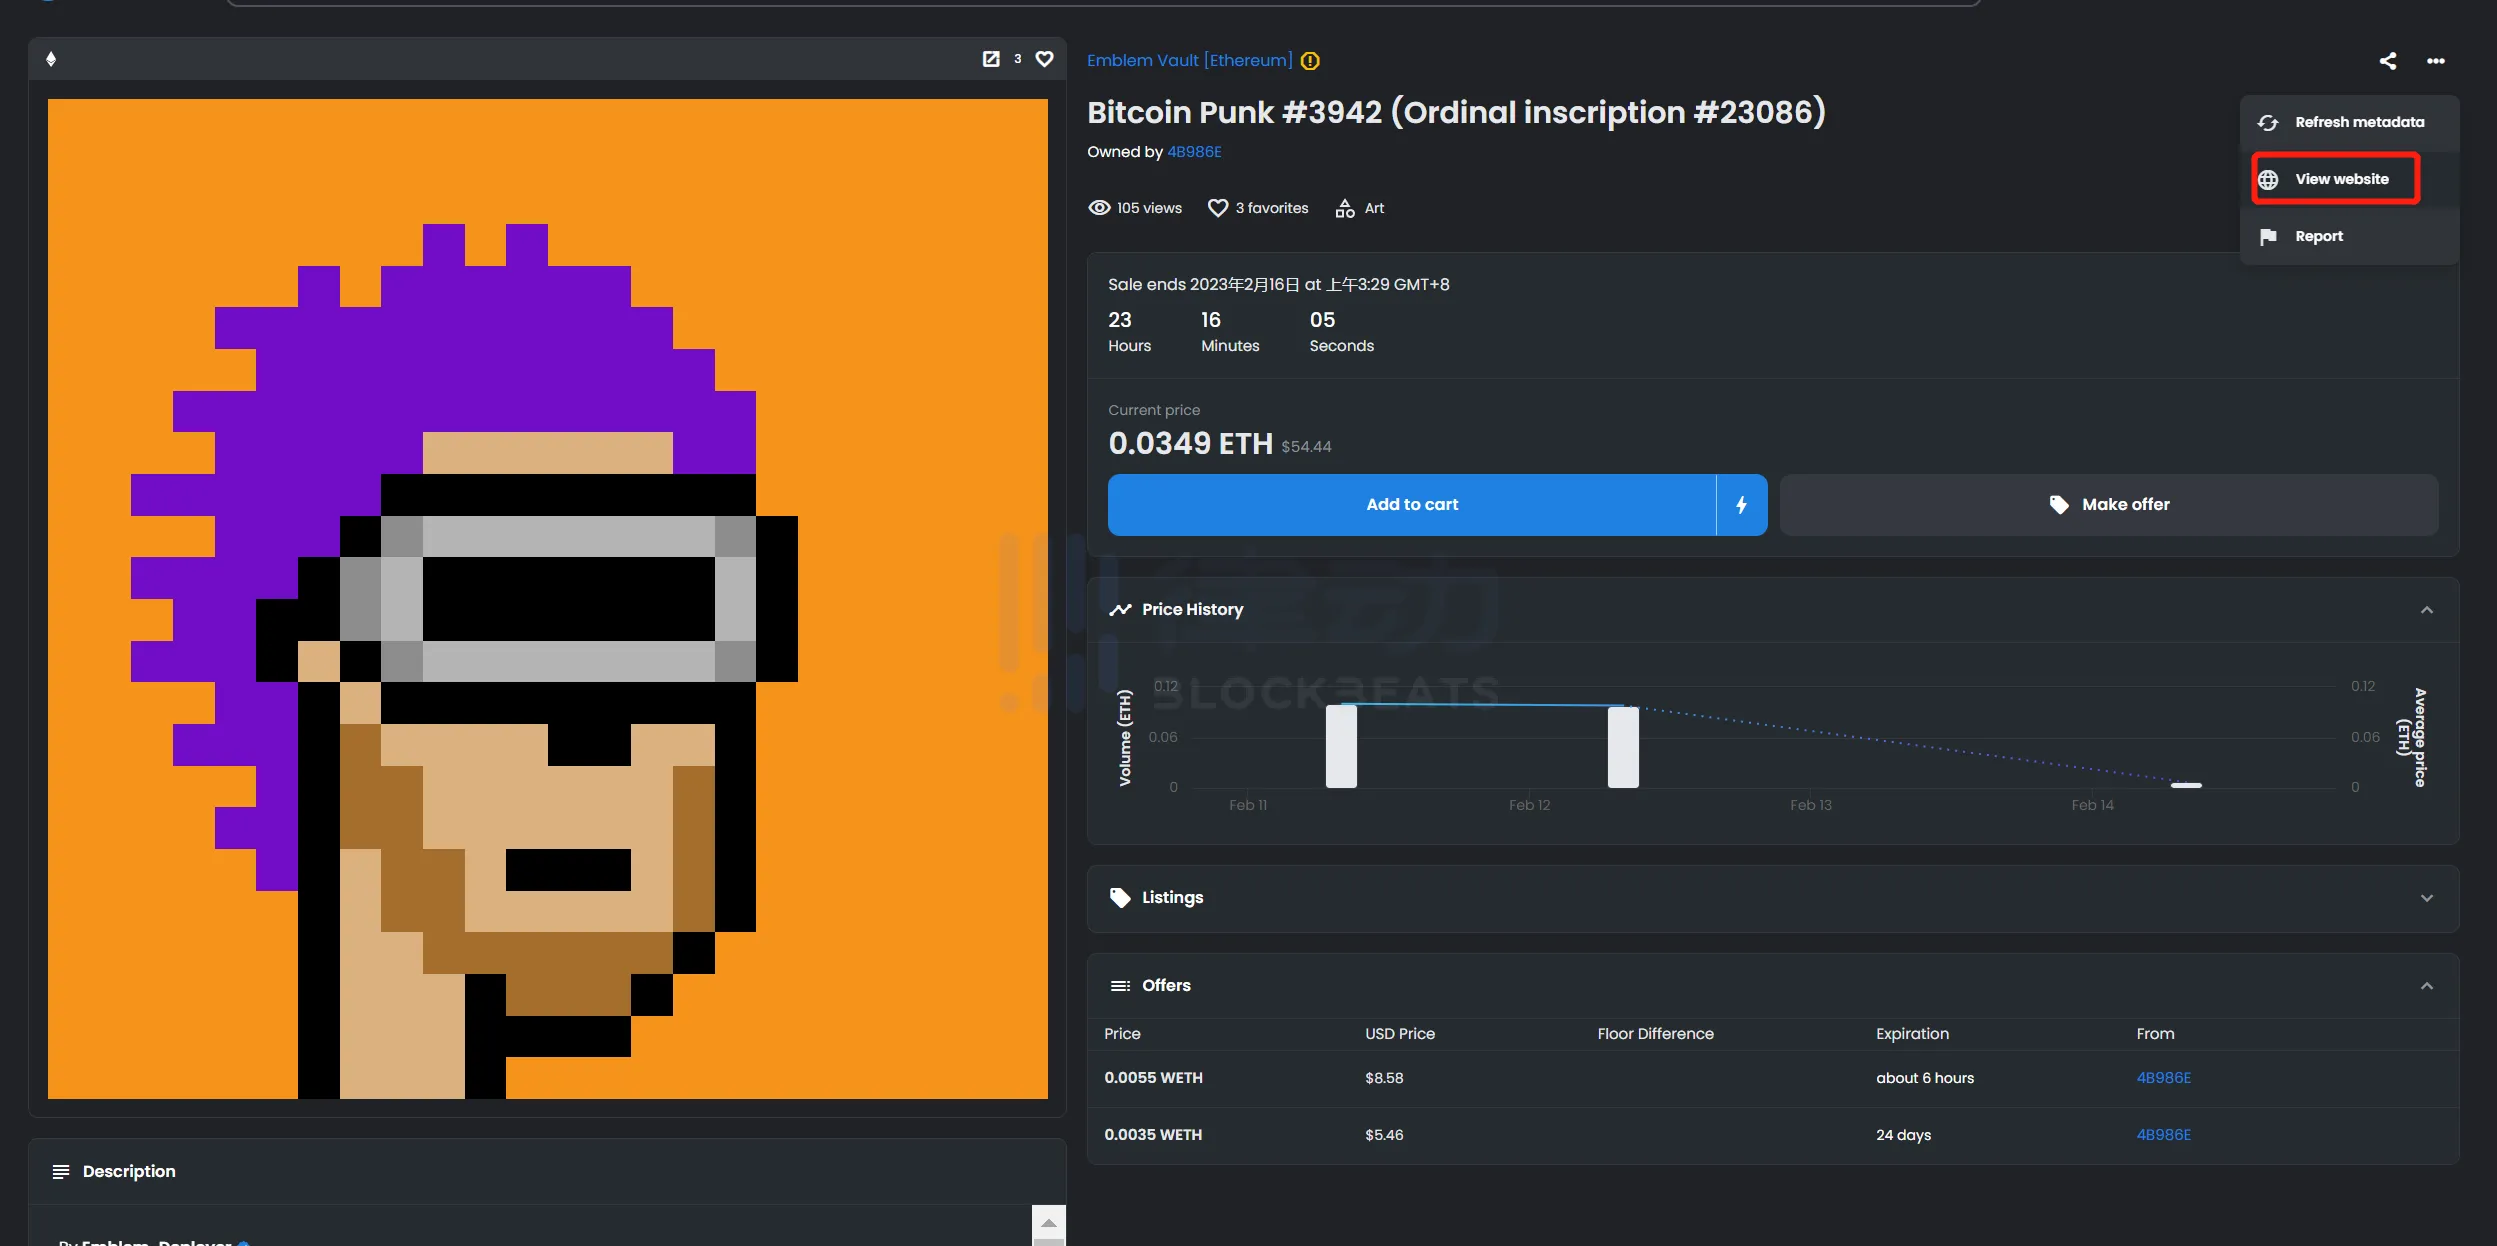
Task: Toggle the 3 favorites heart counter
Action: pos(1217,208)
